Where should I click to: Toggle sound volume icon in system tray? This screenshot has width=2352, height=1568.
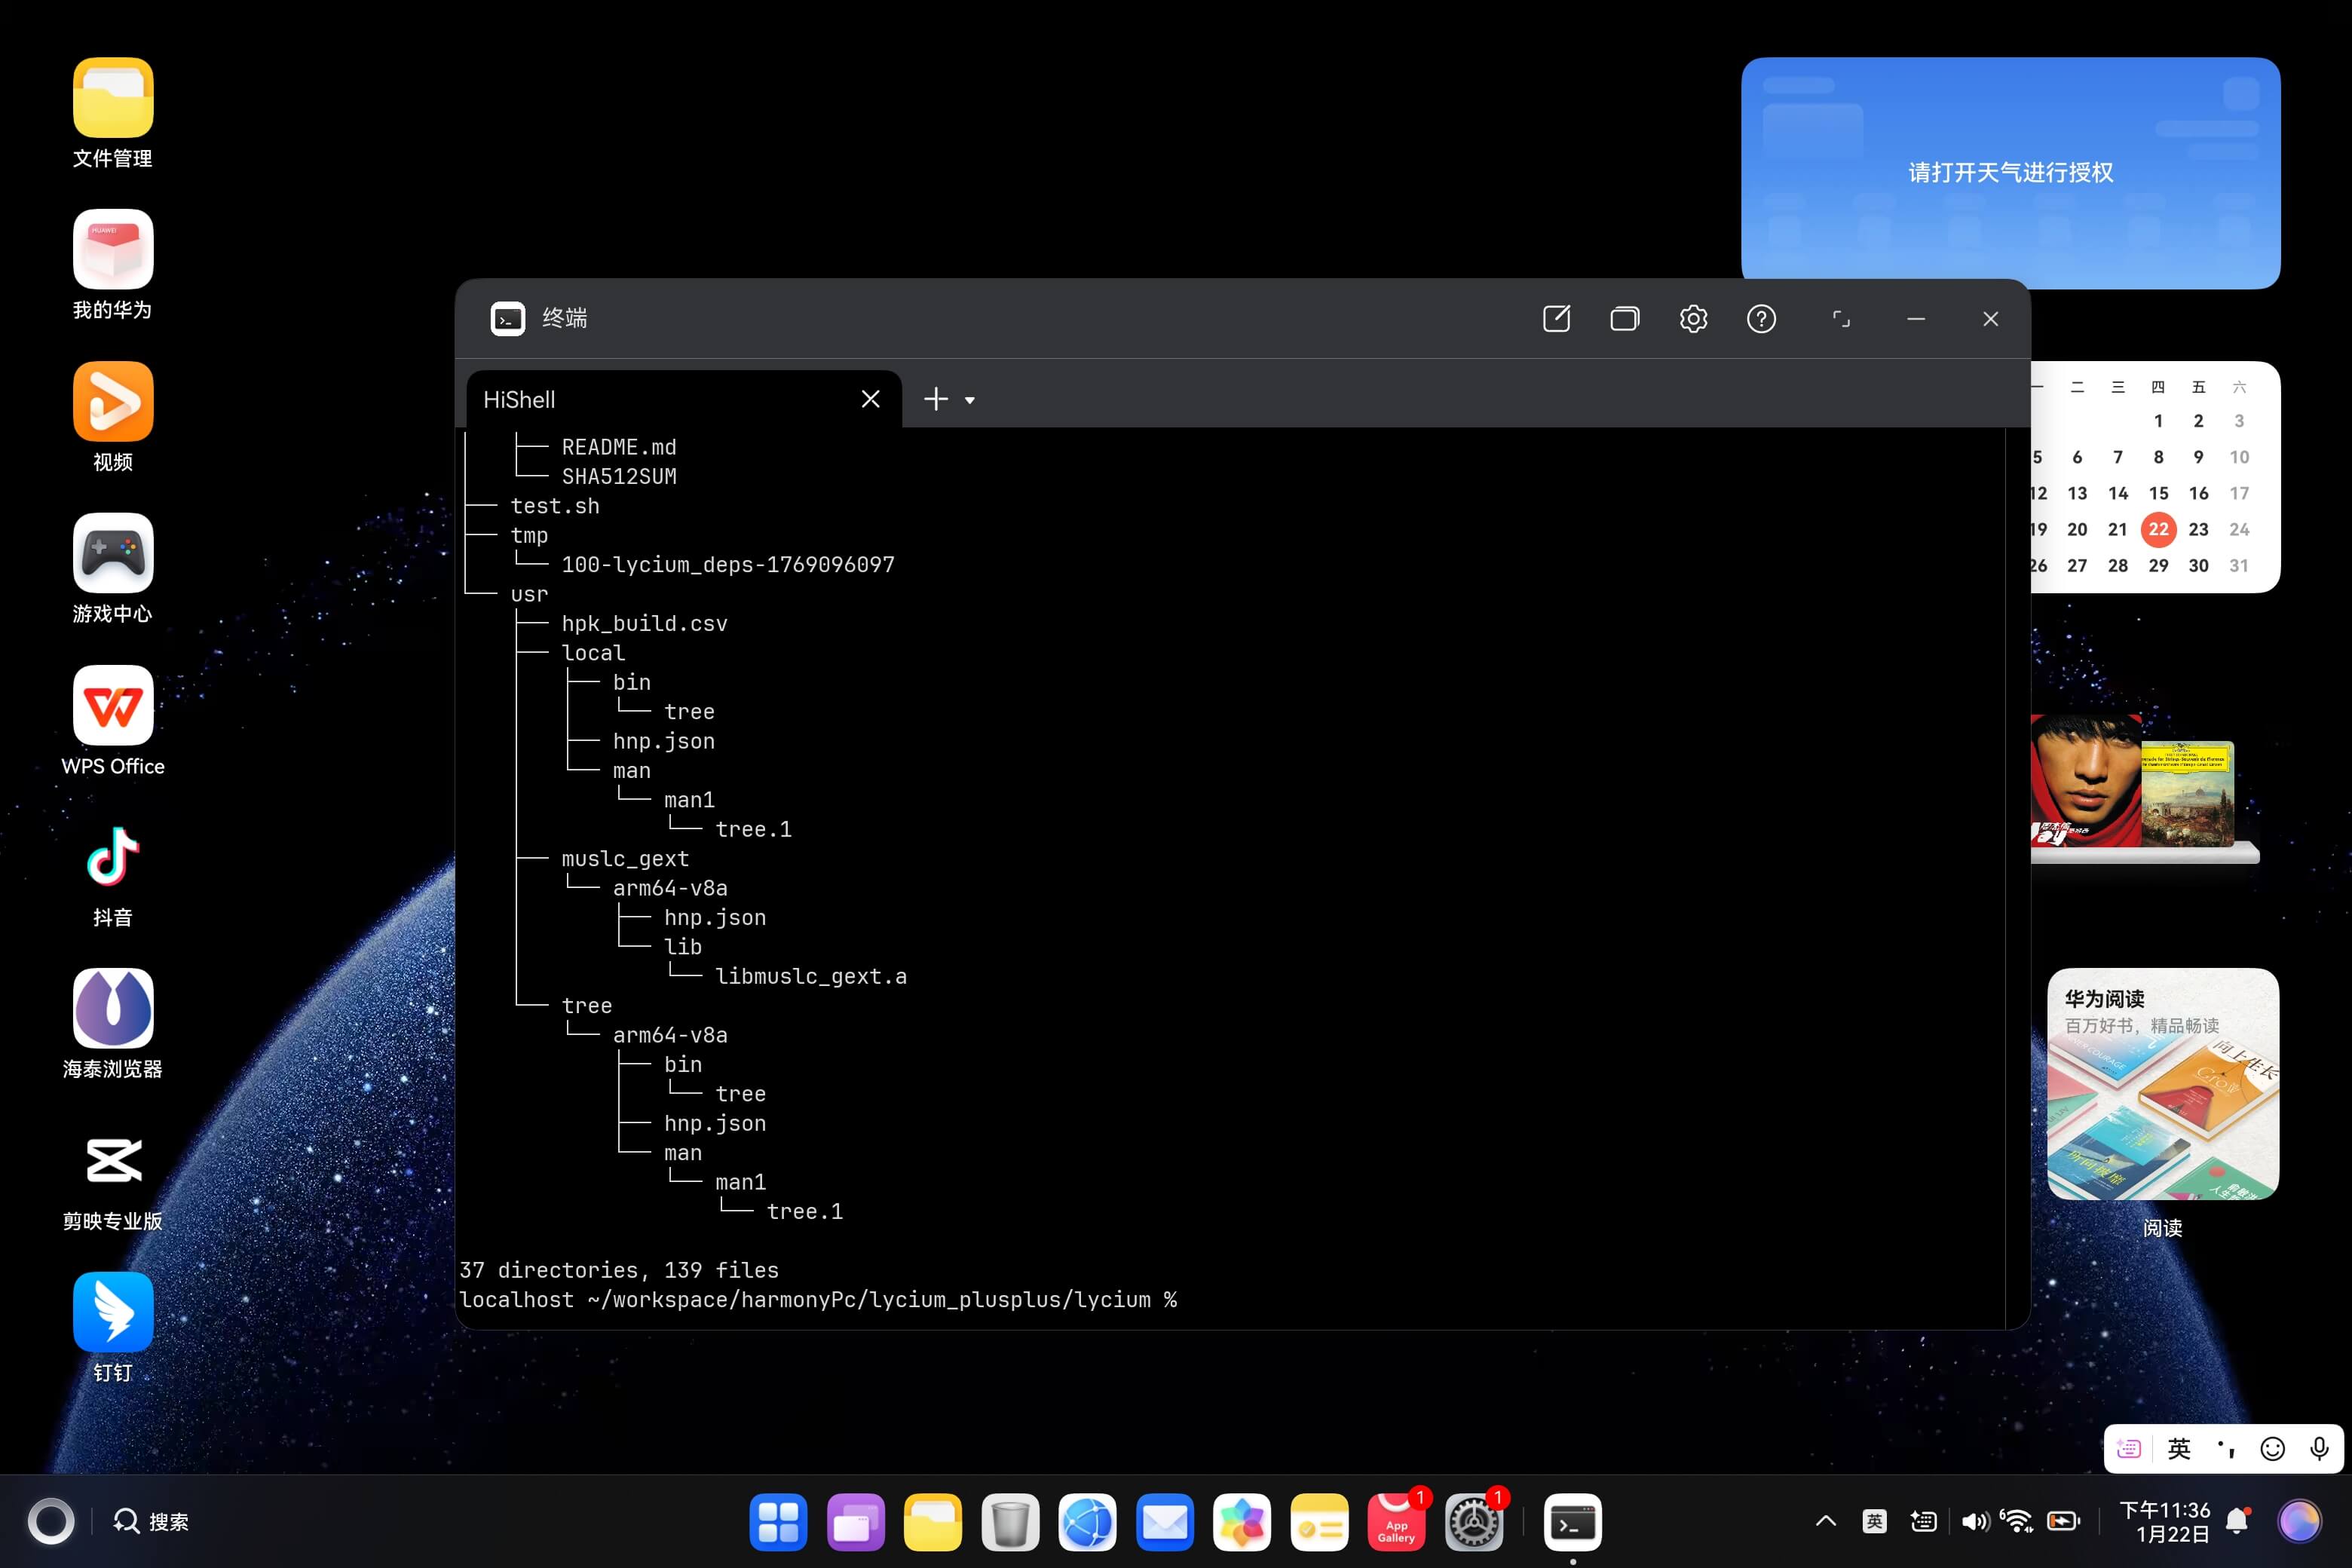[x=1974, y=1522]
